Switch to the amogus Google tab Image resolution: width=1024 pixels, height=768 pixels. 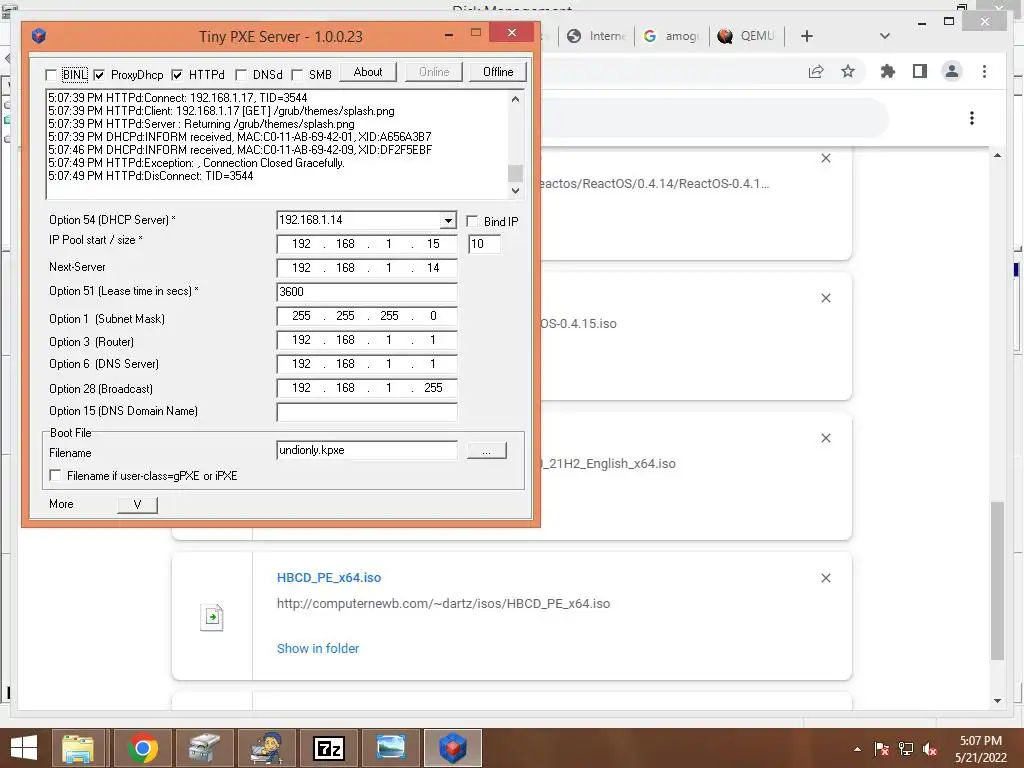(x=671, y=36)
